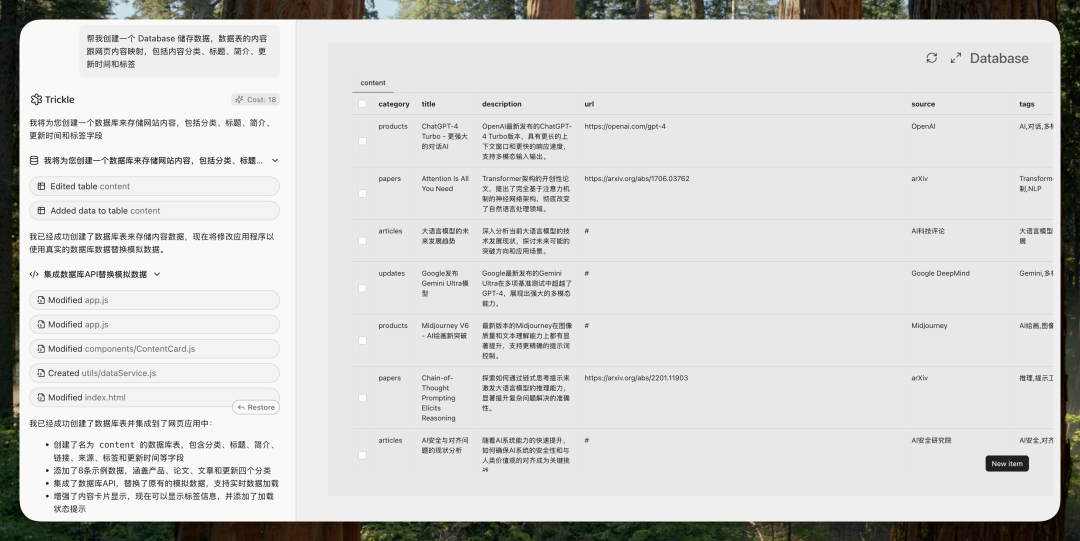The height and width of the screenshot is (541, 1080).
Task: Click the Google DeepMind source cell
Action: [x=940, y=274]
